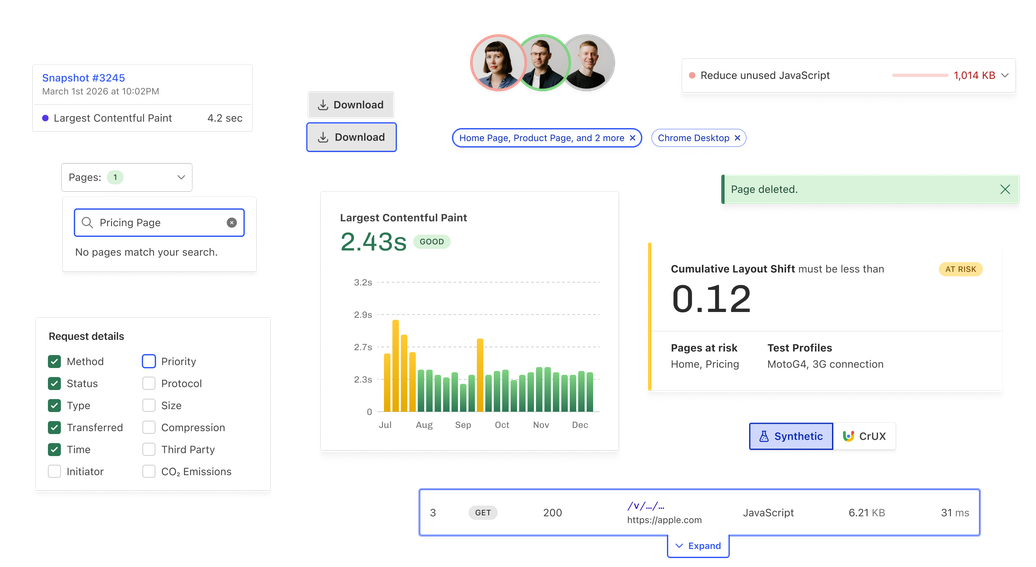Screen dimensions: 1036x567
Task: Open the Pages dropdown
Action: coord(127,177)
